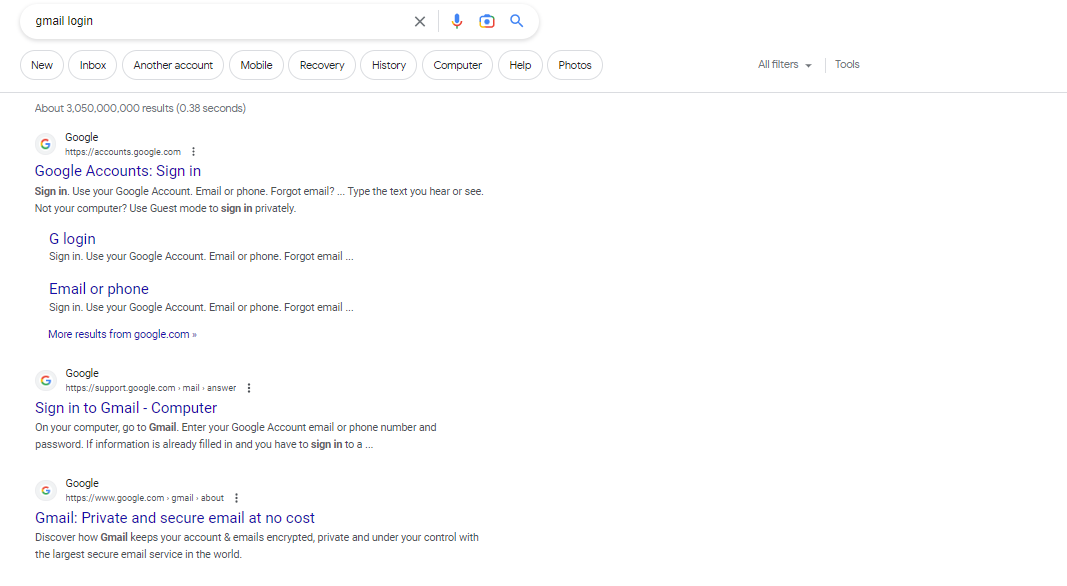Open the Tools options

click(847, 65)
